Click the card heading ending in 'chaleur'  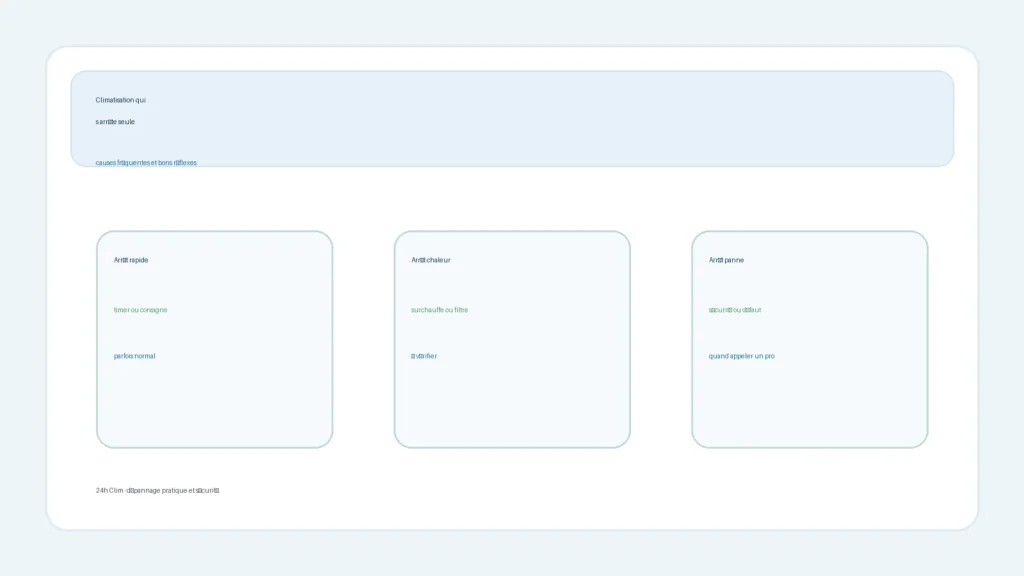pyautogui.click(x=430, y=260)
